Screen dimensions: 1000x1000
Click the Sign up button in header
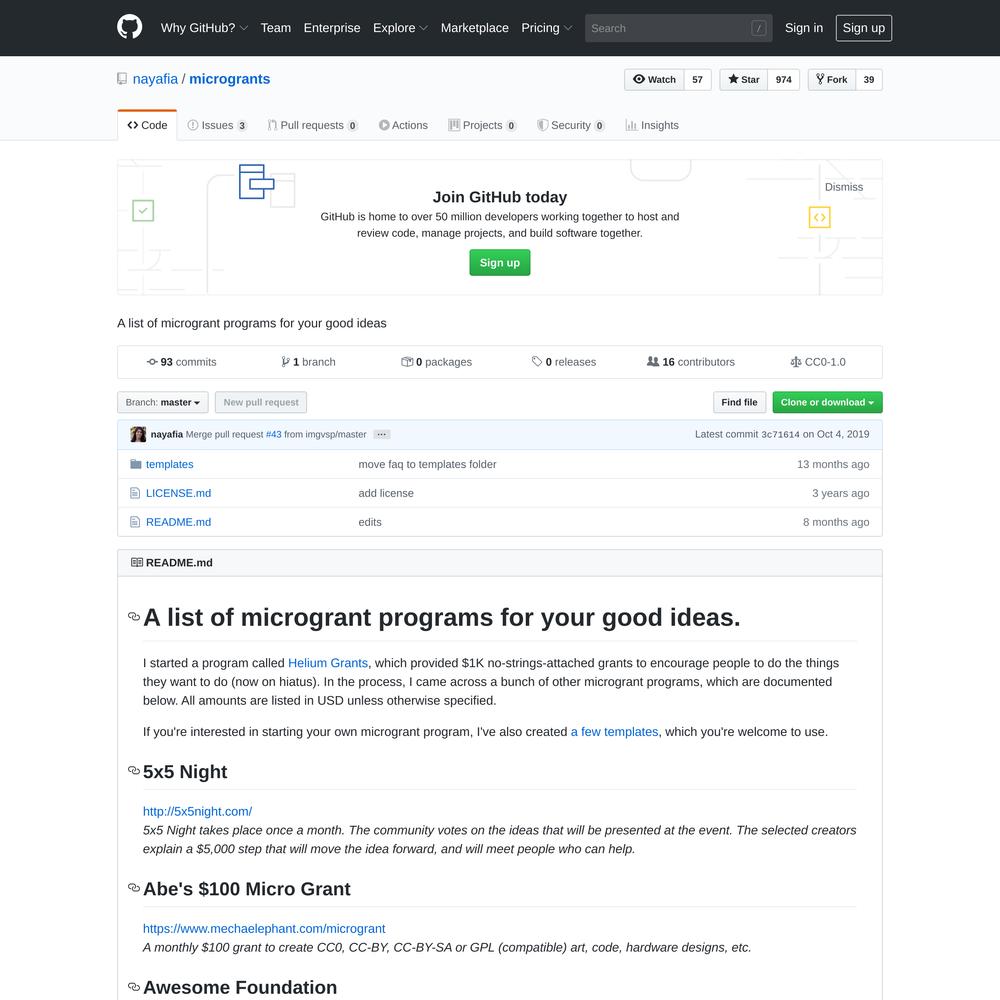(x=864, y=28)
